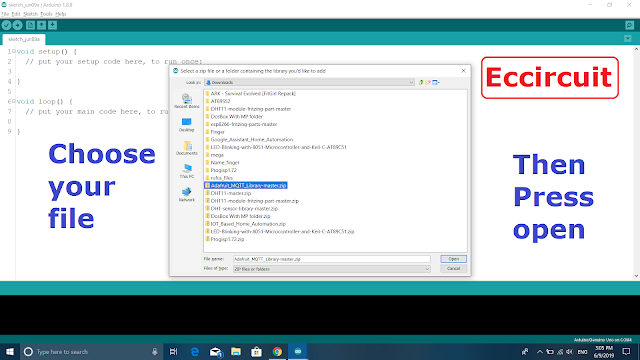Click the Upload arrow icon
Image resolution: width=640 pixels, height=360 pixels.
pyautogui.click(x=18, y=25)
